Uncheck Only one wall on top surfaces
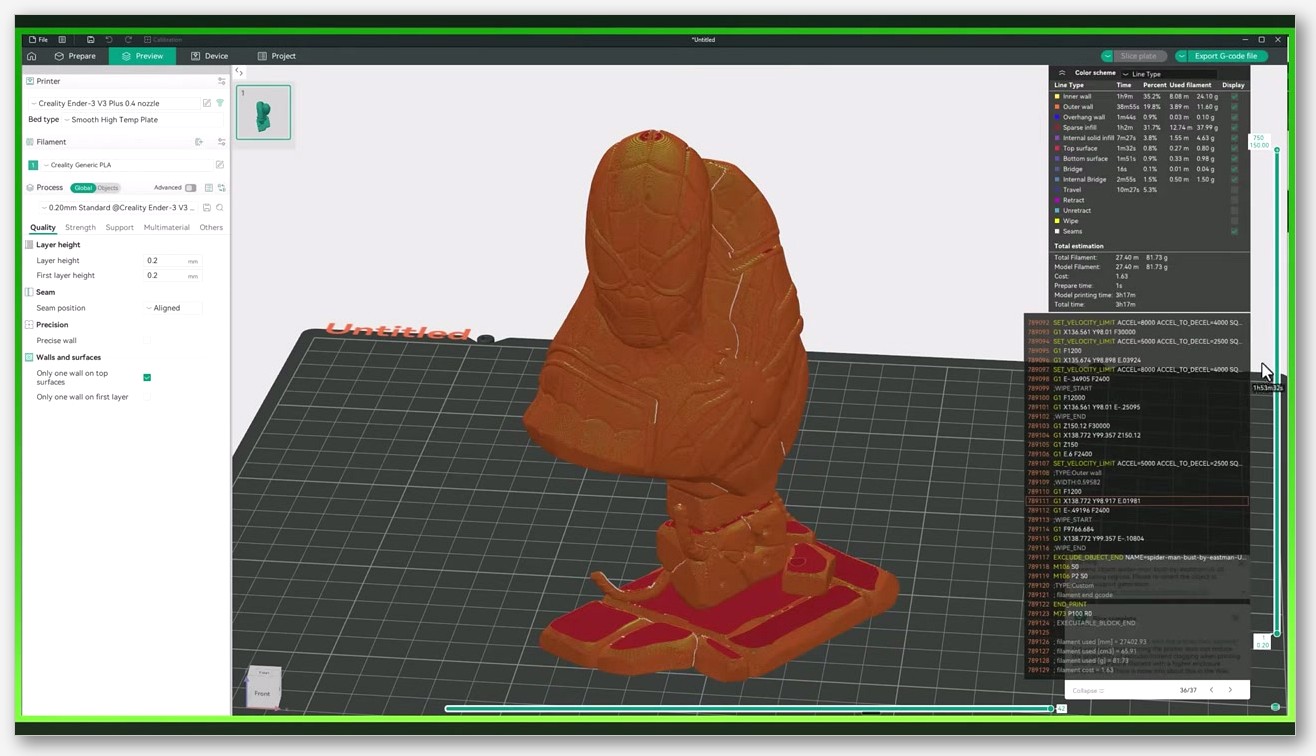 point(147,377)
